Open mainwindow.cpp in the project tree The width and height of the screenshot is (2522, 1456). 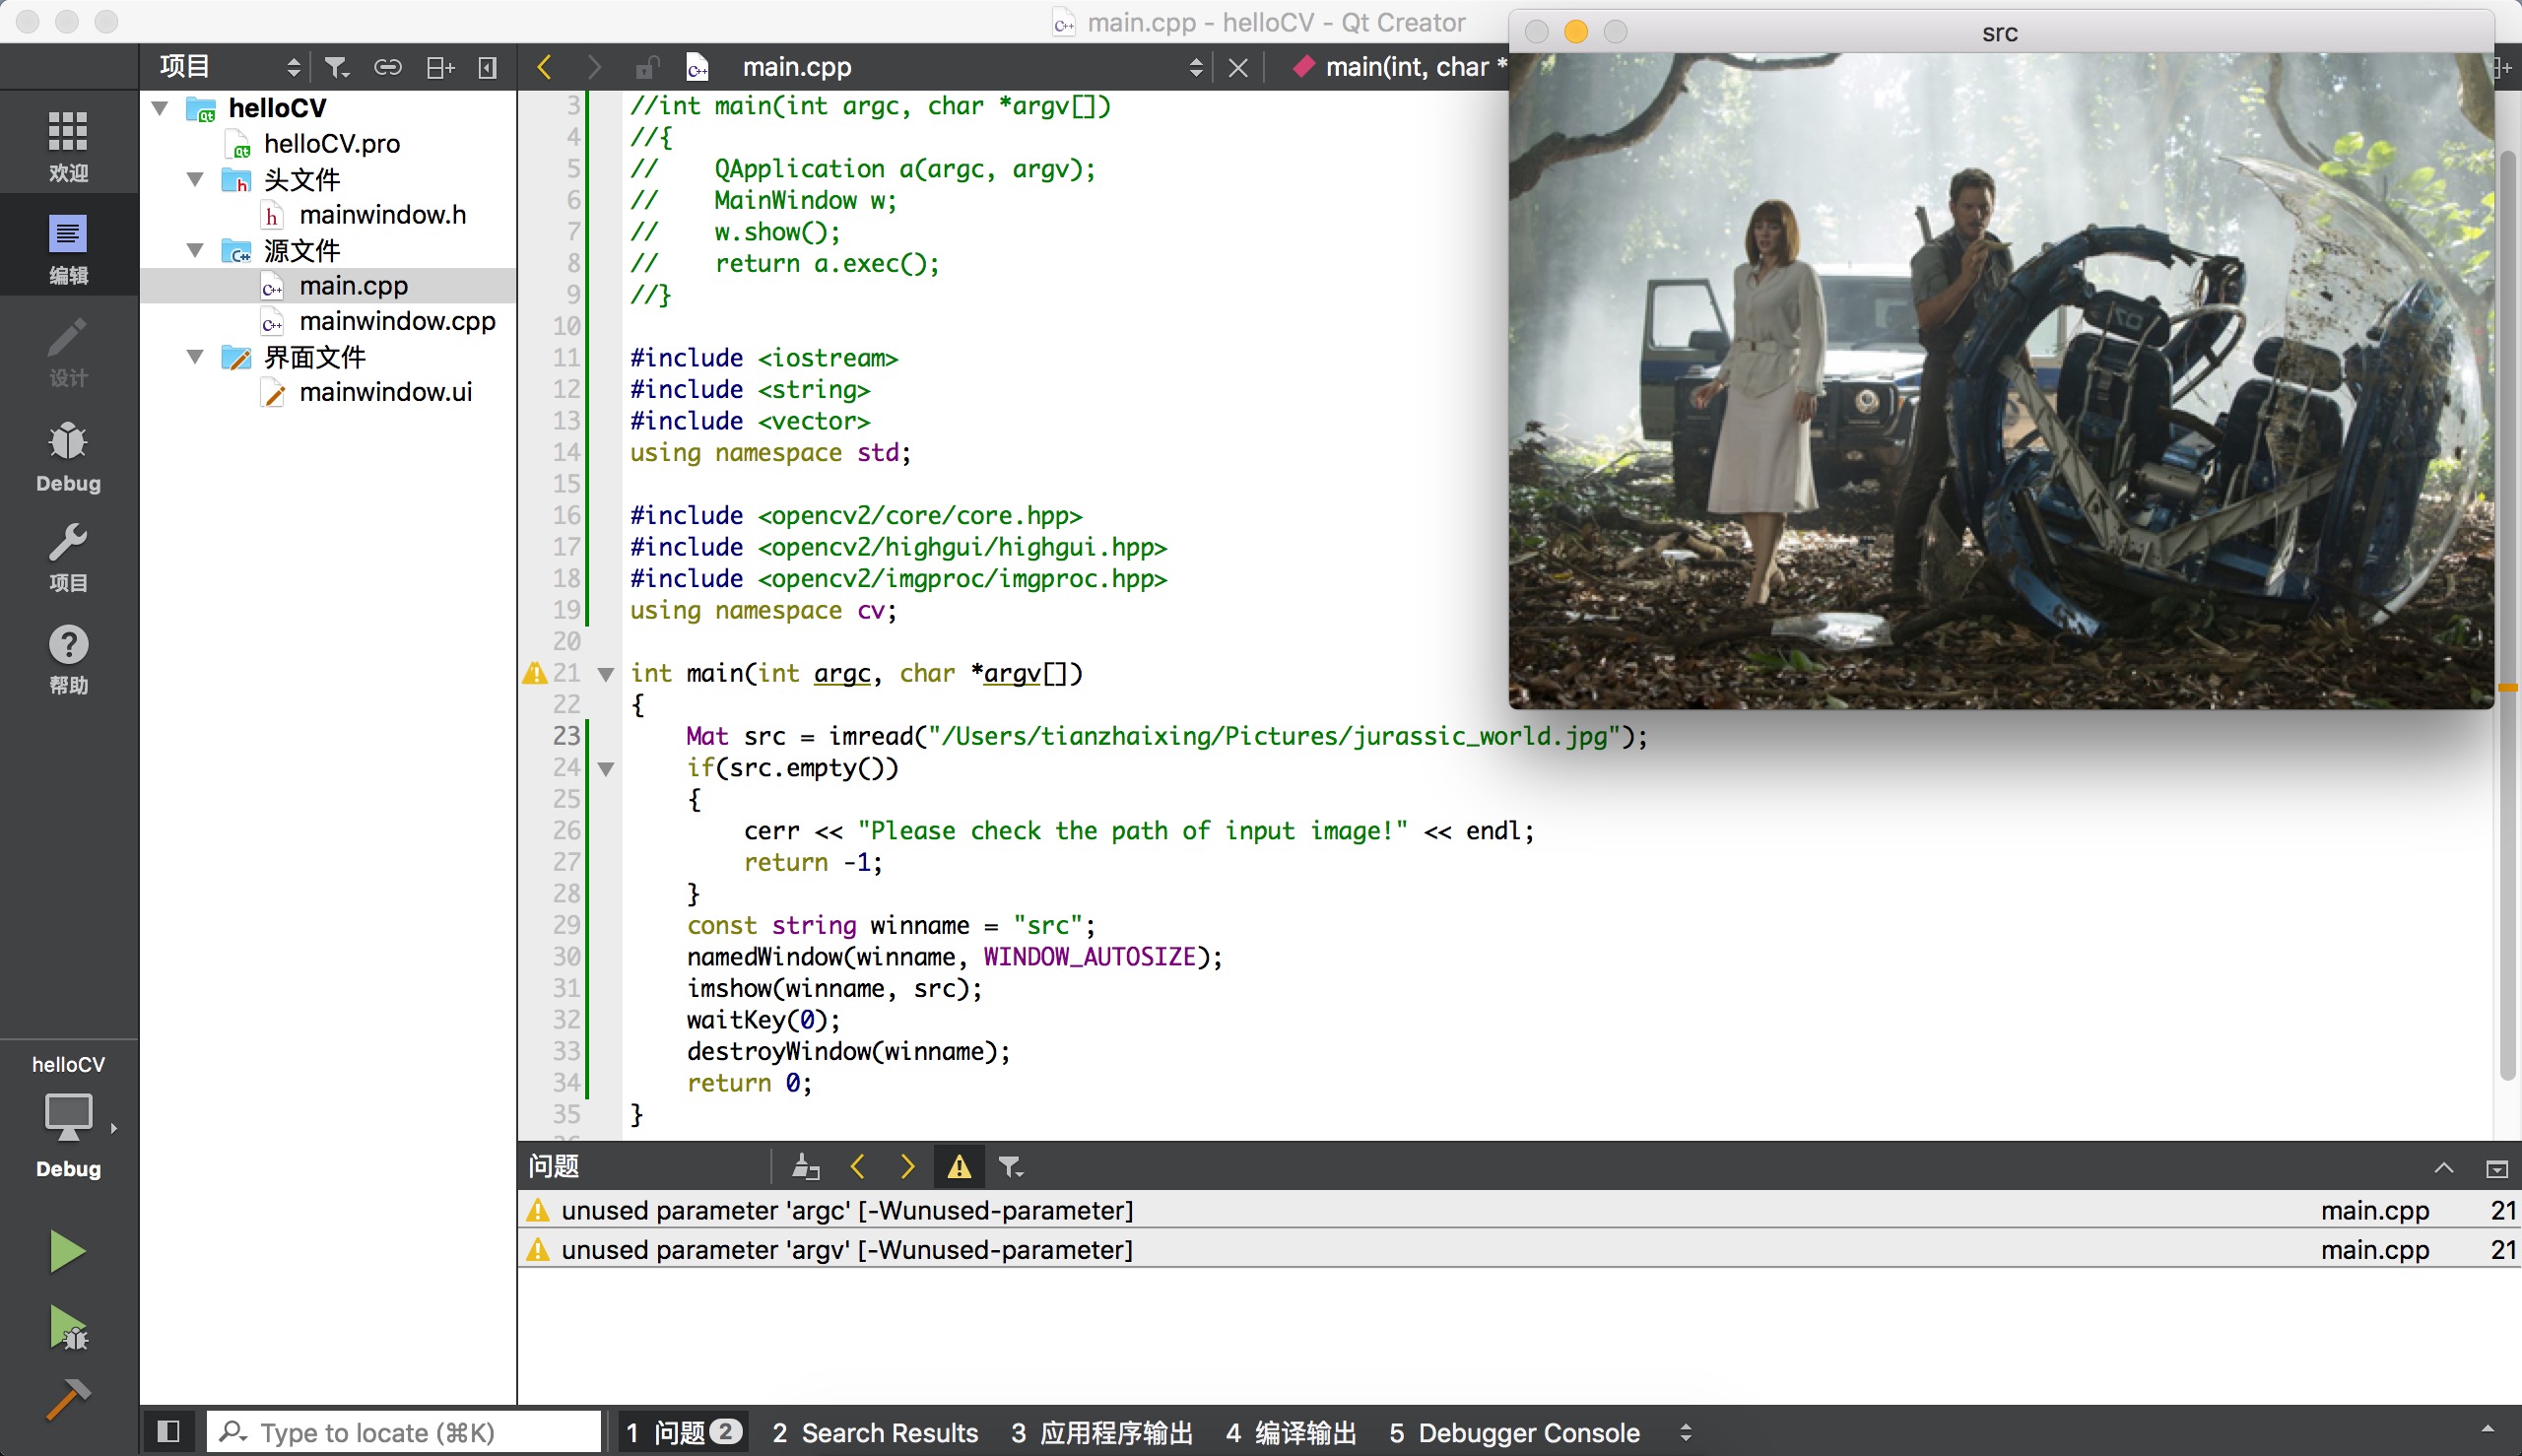click(x=397, y=320)
